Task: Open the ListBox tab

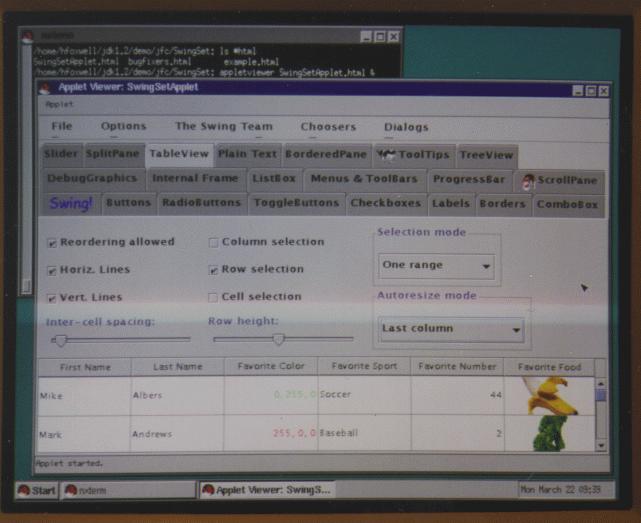Action: [x=274, y=179]
